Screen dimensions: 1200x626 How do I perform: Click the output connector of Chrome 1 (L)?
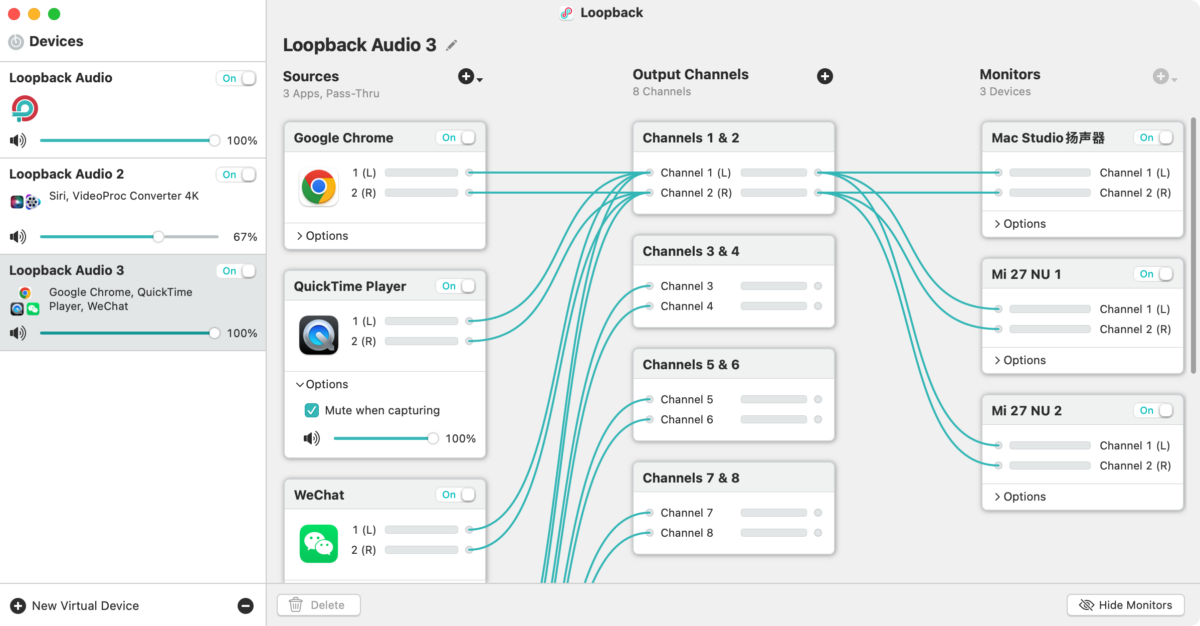470,173
